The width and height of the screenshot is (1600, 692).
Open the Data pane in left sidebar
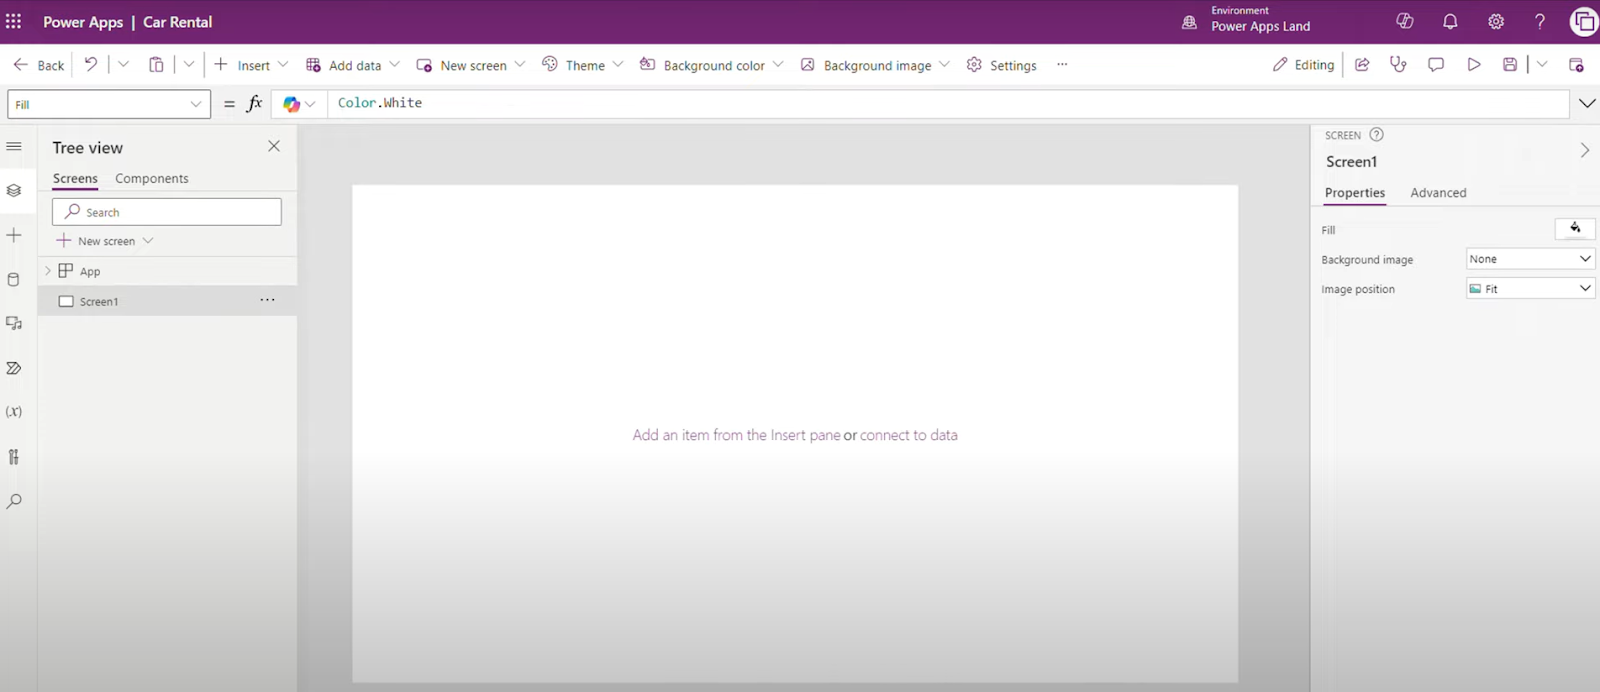(14, 280)
